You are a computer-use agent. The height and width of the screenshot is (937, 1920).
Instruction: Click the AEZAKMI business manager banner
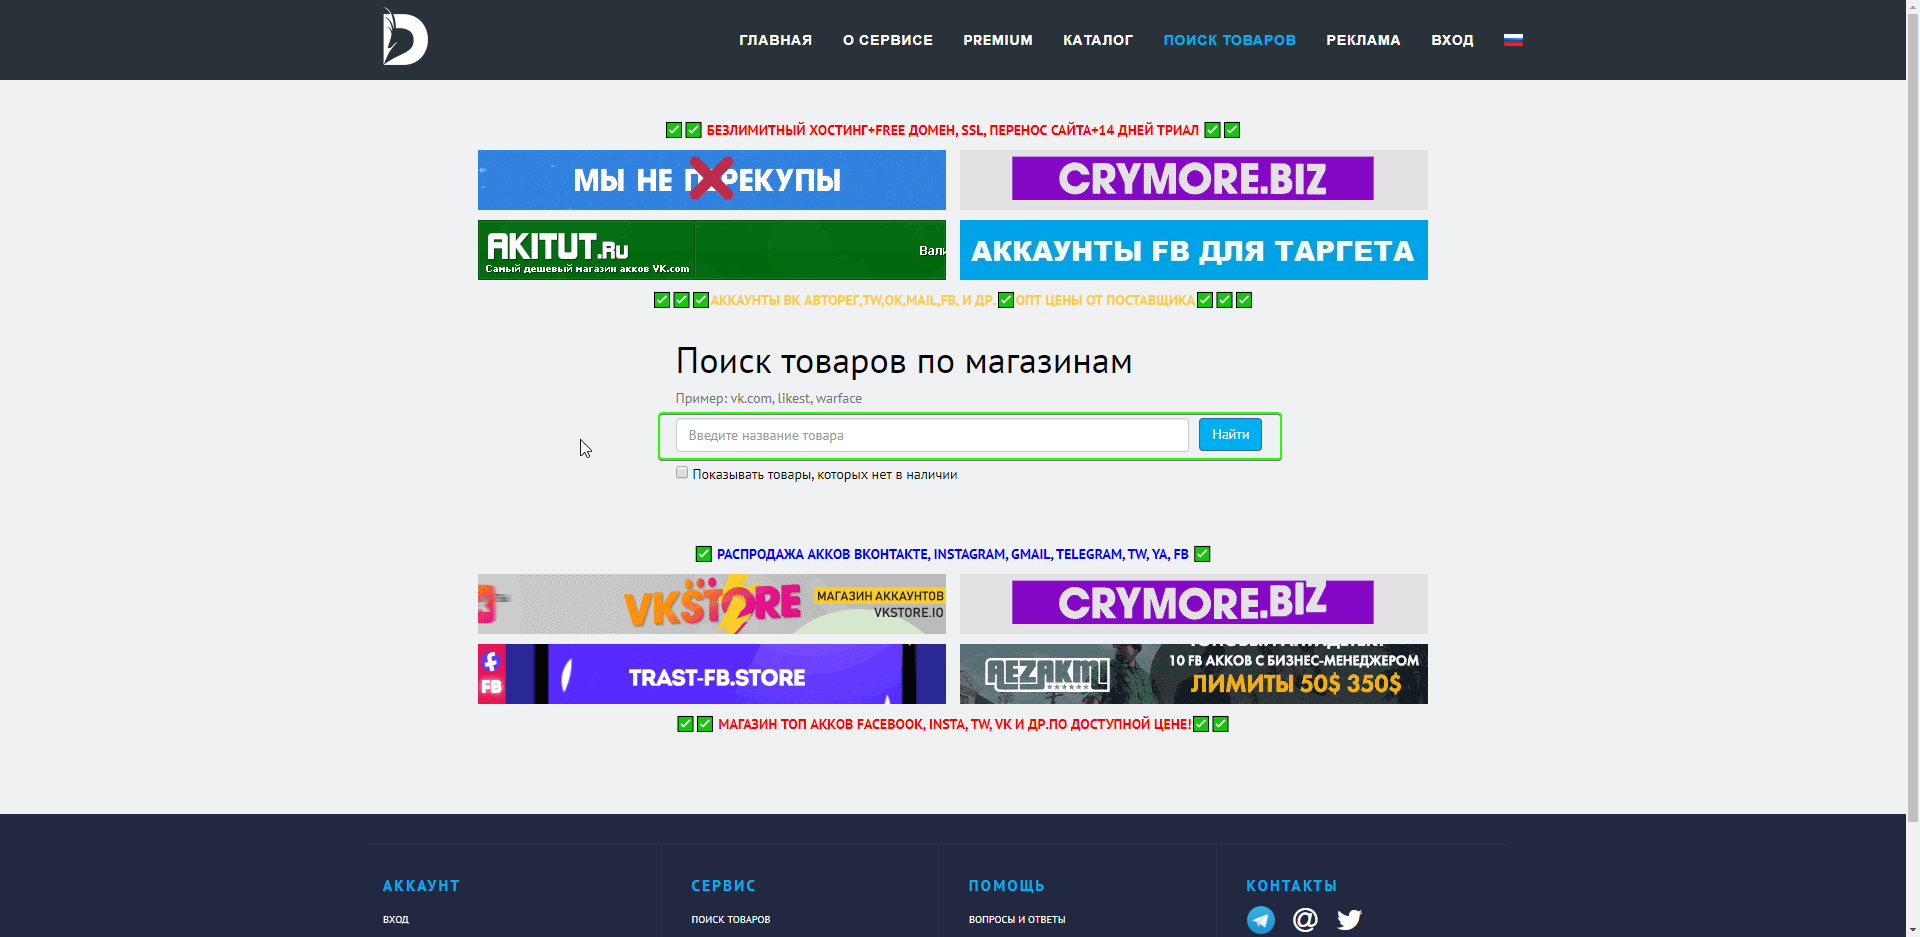click(x=1194, y=674)
